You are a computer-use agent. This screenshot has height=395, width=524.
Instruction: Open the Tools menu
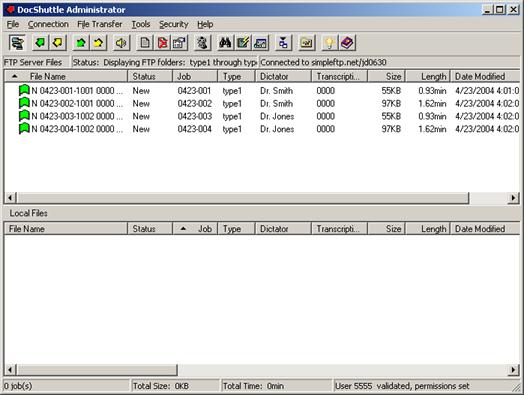(x=141, y=24)
